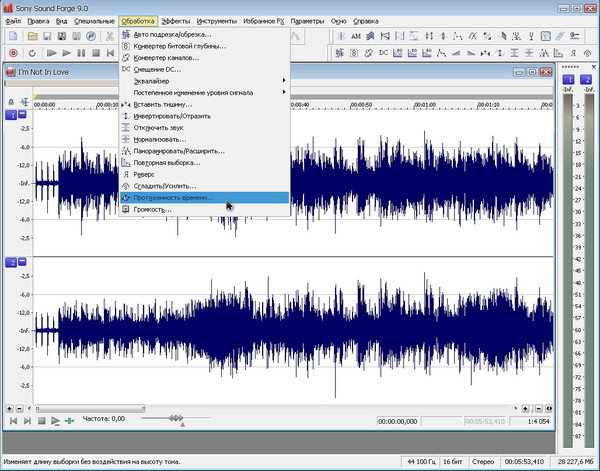Open the Файл menu
This screenshot has width=600, height=471.
[x=13, y=21]
